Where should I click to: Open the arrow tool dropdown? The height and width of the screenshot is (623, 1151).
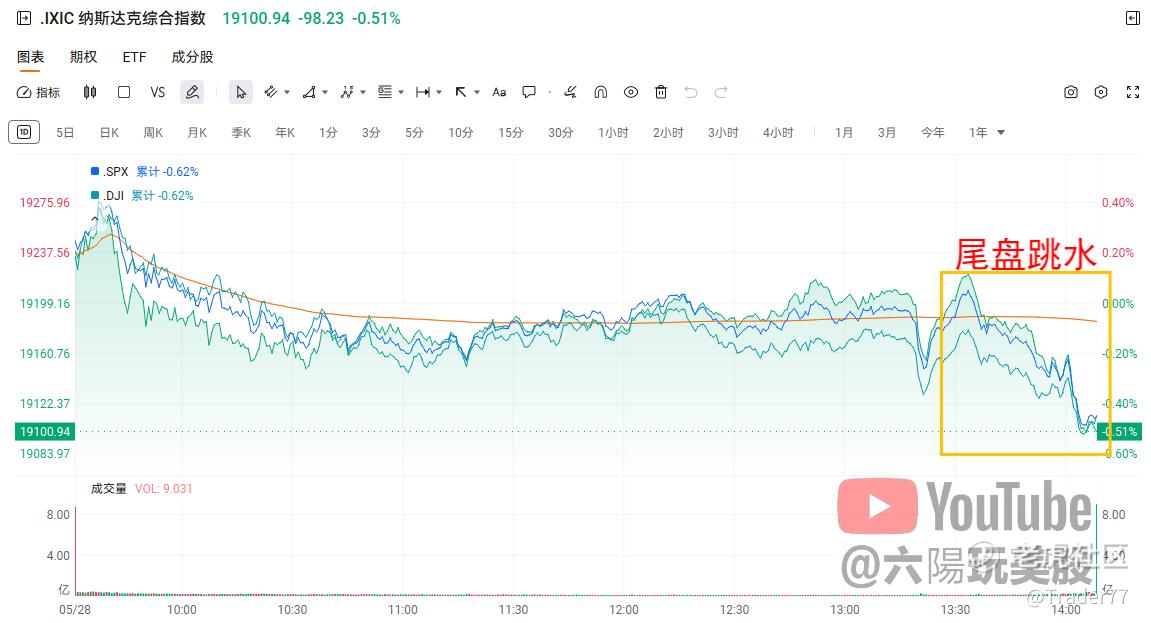click(476, 92)
